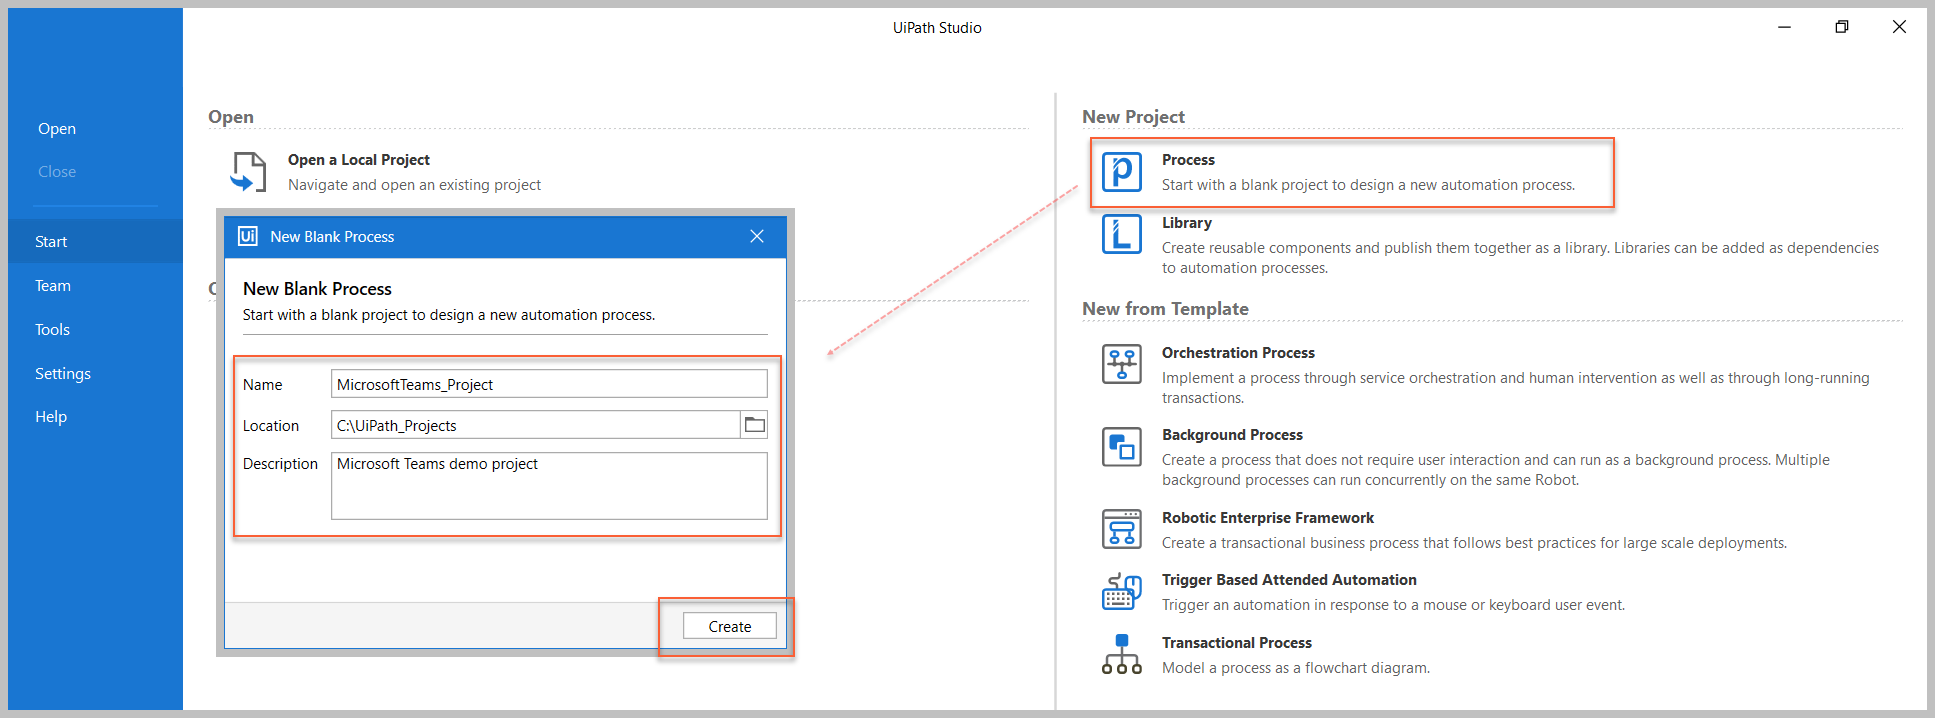Choose the Robotic Enterprise Framework icon
The height and width of the screenshot is (718, 1935).
(x=1121, y=529)
